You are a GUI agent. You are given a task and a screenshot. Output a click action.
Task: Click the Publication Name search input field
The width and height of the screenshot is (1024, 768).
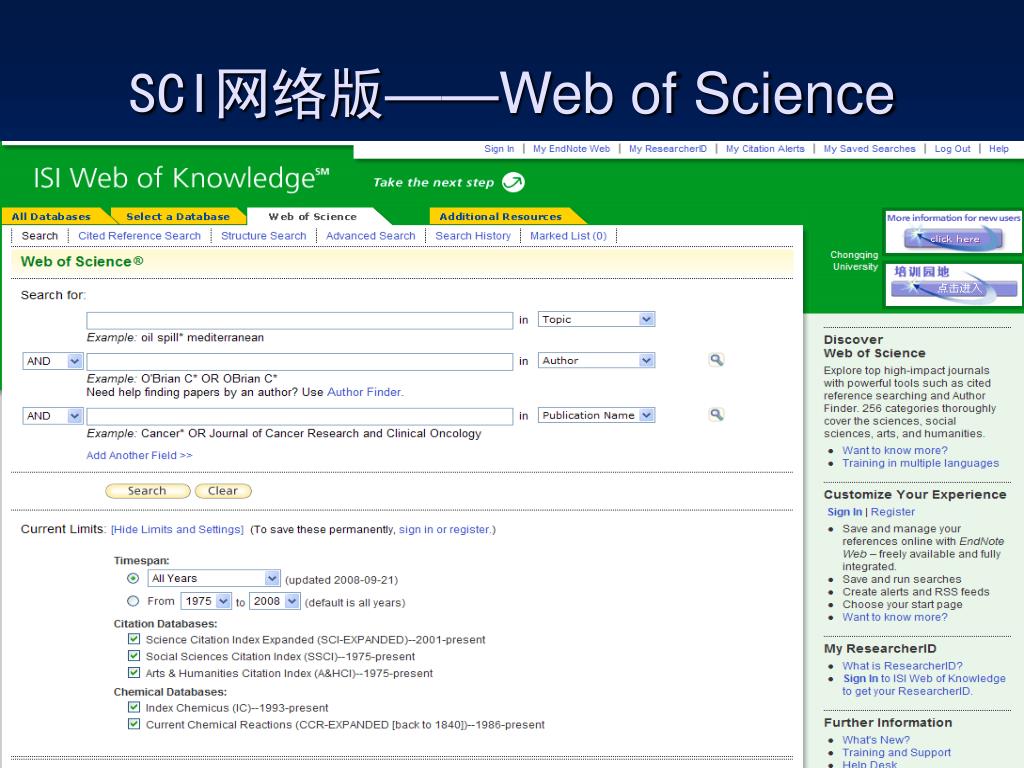(300, 417)
